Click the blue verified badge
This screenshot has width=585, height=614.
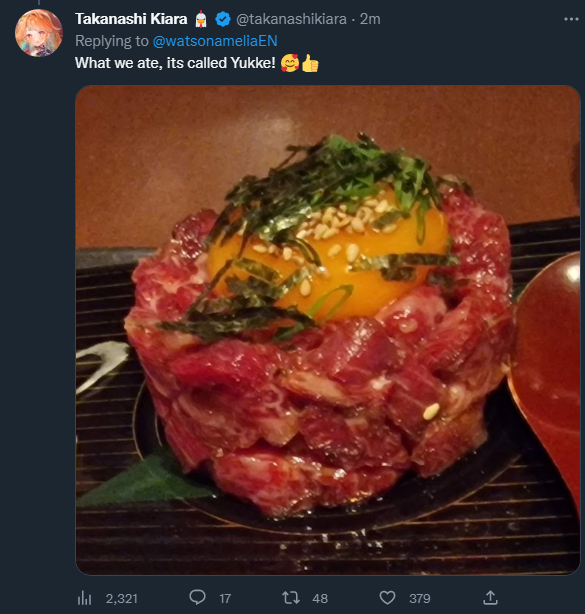pos(223,19)
